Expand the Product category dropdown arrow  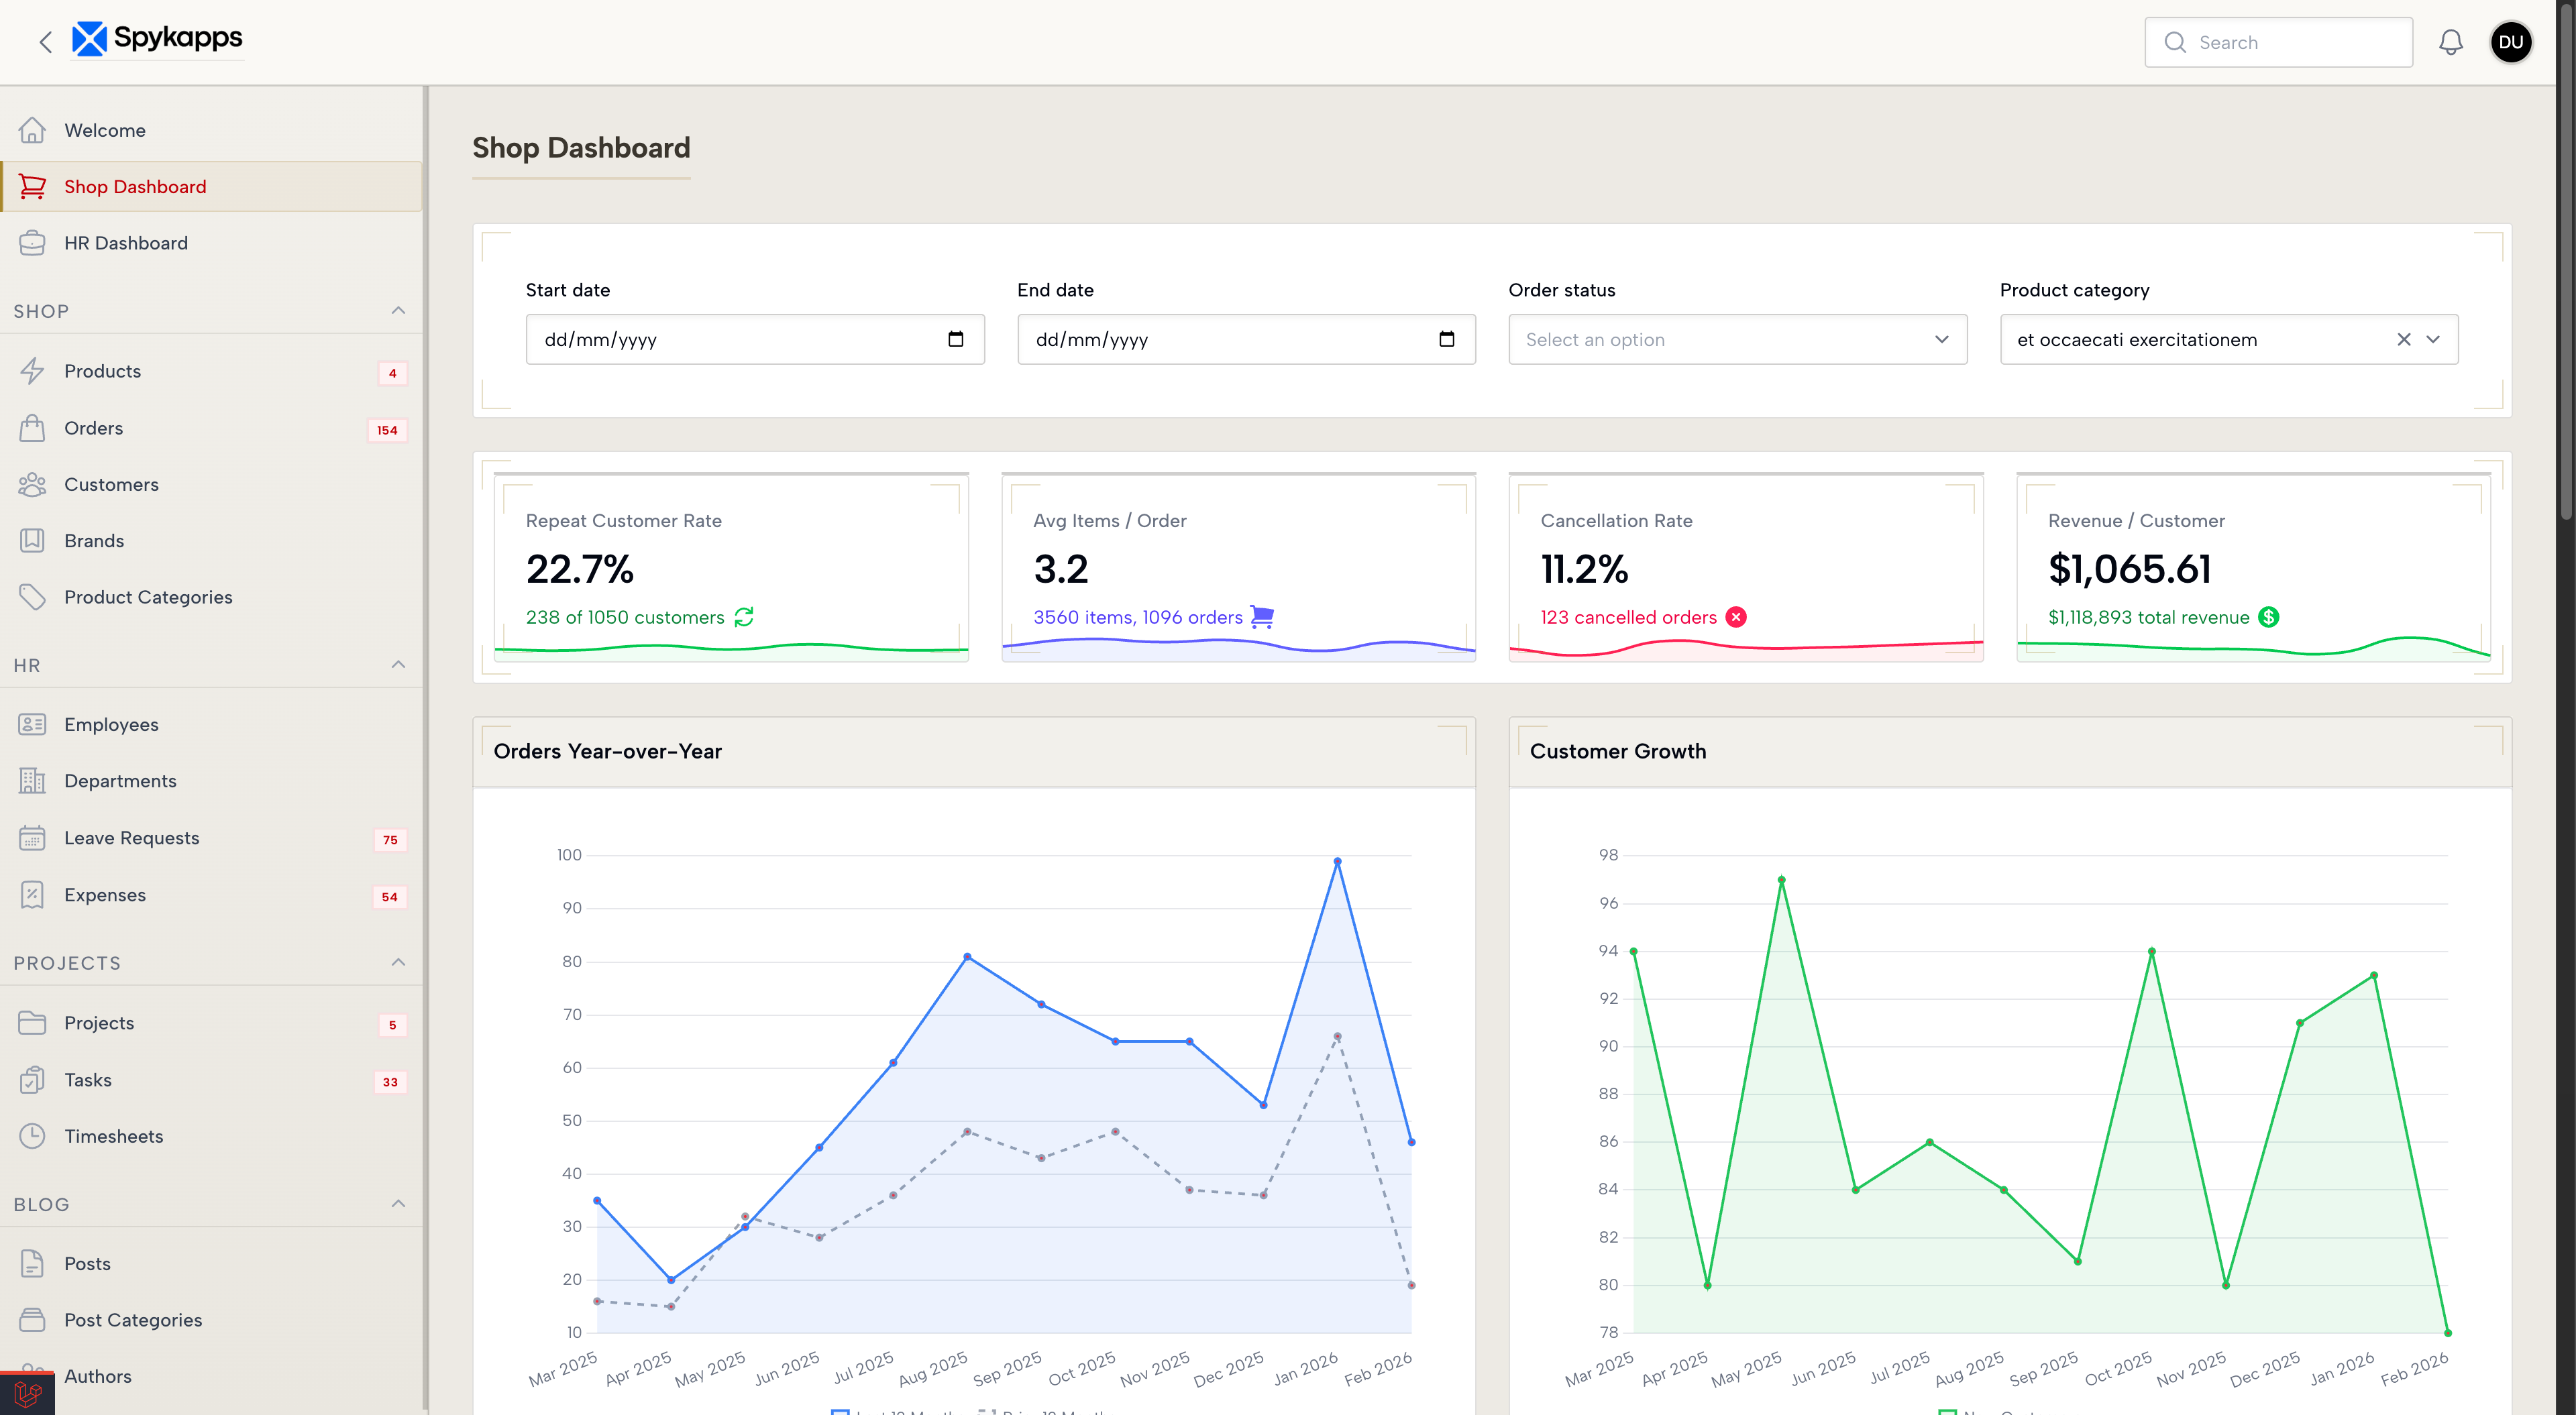[x=2433, y=340]
